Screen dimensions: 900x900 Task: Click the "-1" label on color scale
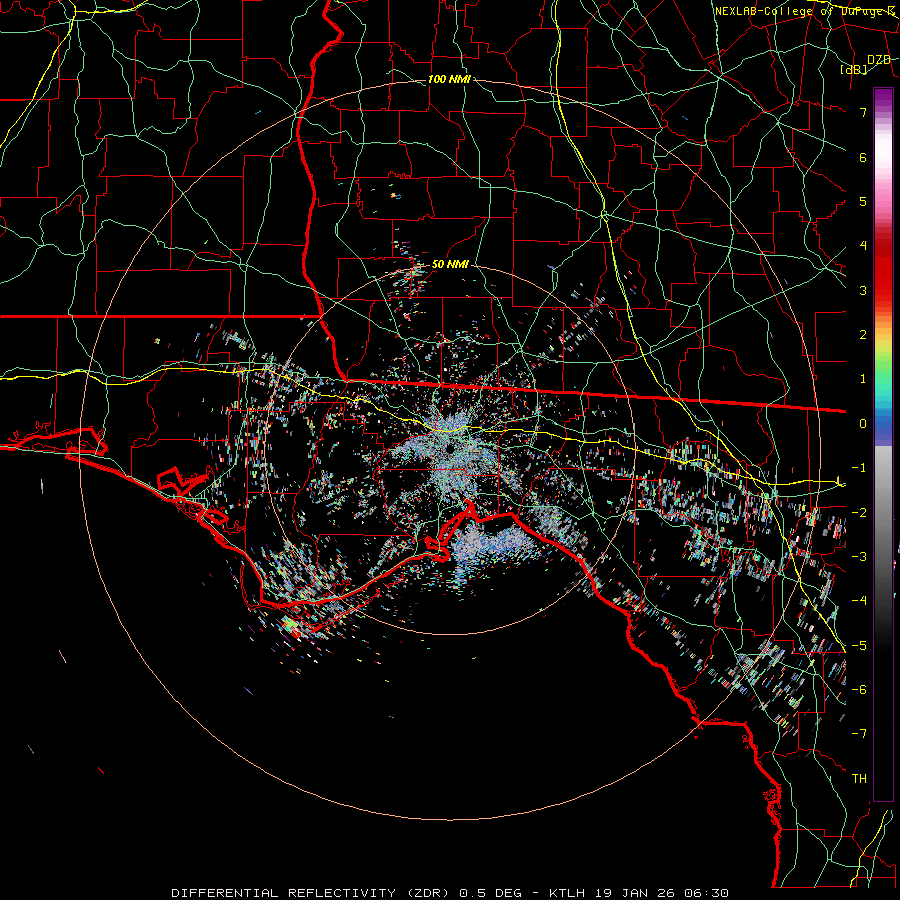(859, 468)
